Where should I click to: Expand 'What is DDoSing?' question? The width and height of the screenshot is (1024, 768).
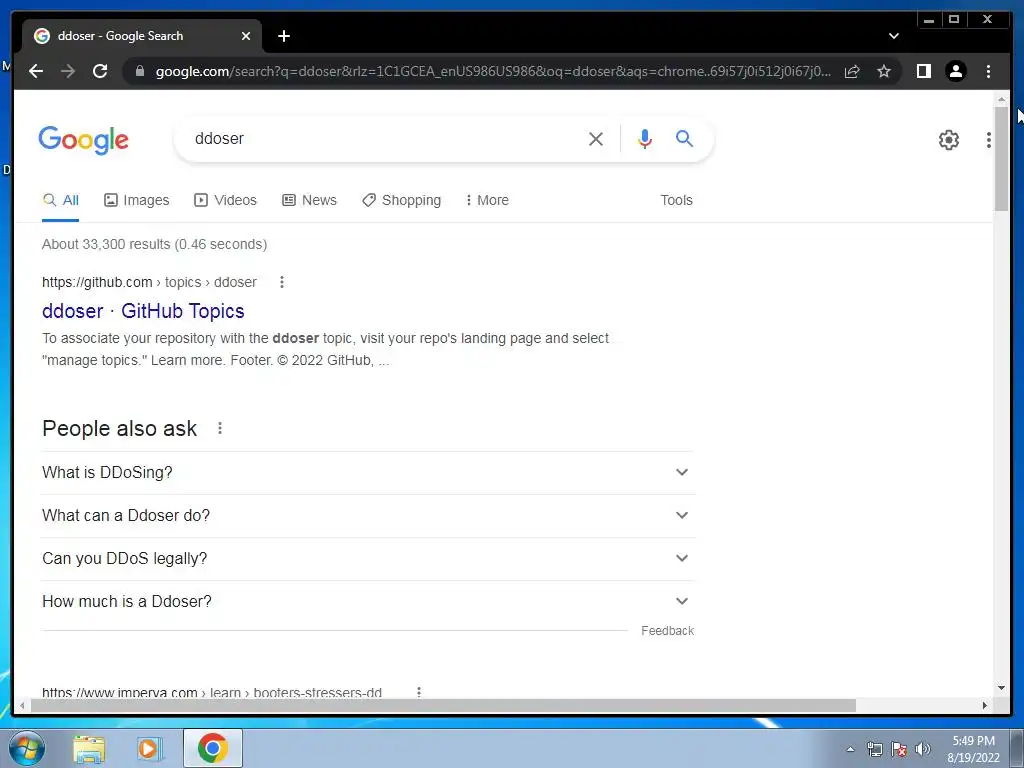368,472
